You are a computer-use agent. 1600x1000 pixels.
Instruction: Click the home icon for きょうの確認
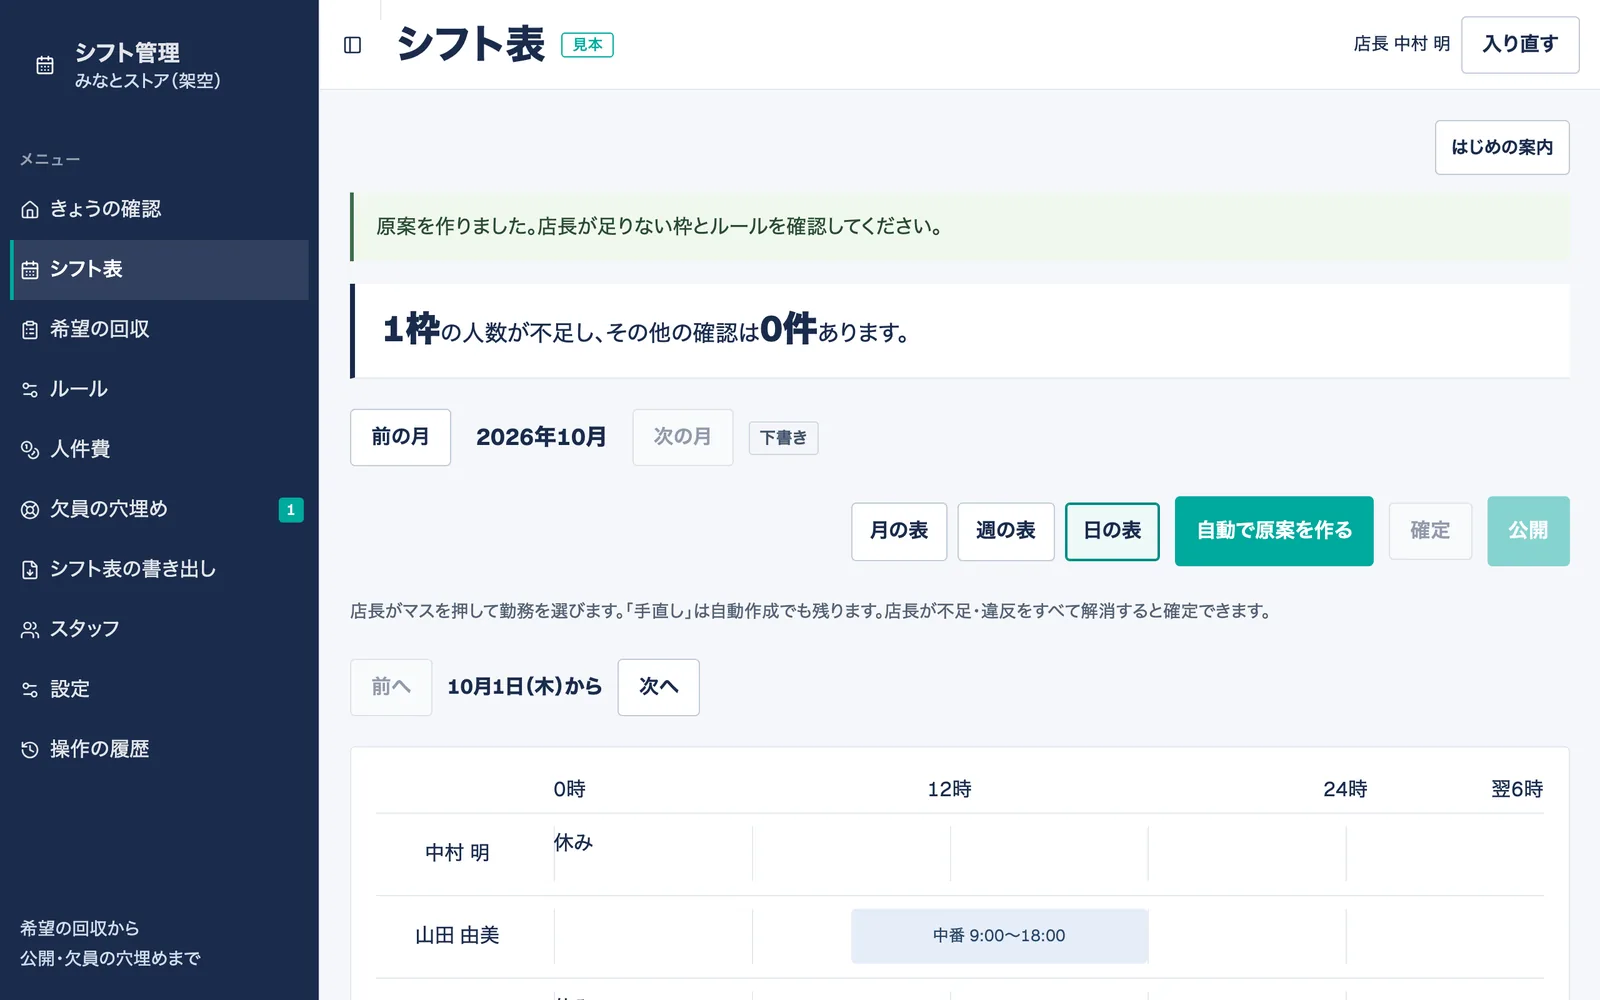[x=30, y=210]
